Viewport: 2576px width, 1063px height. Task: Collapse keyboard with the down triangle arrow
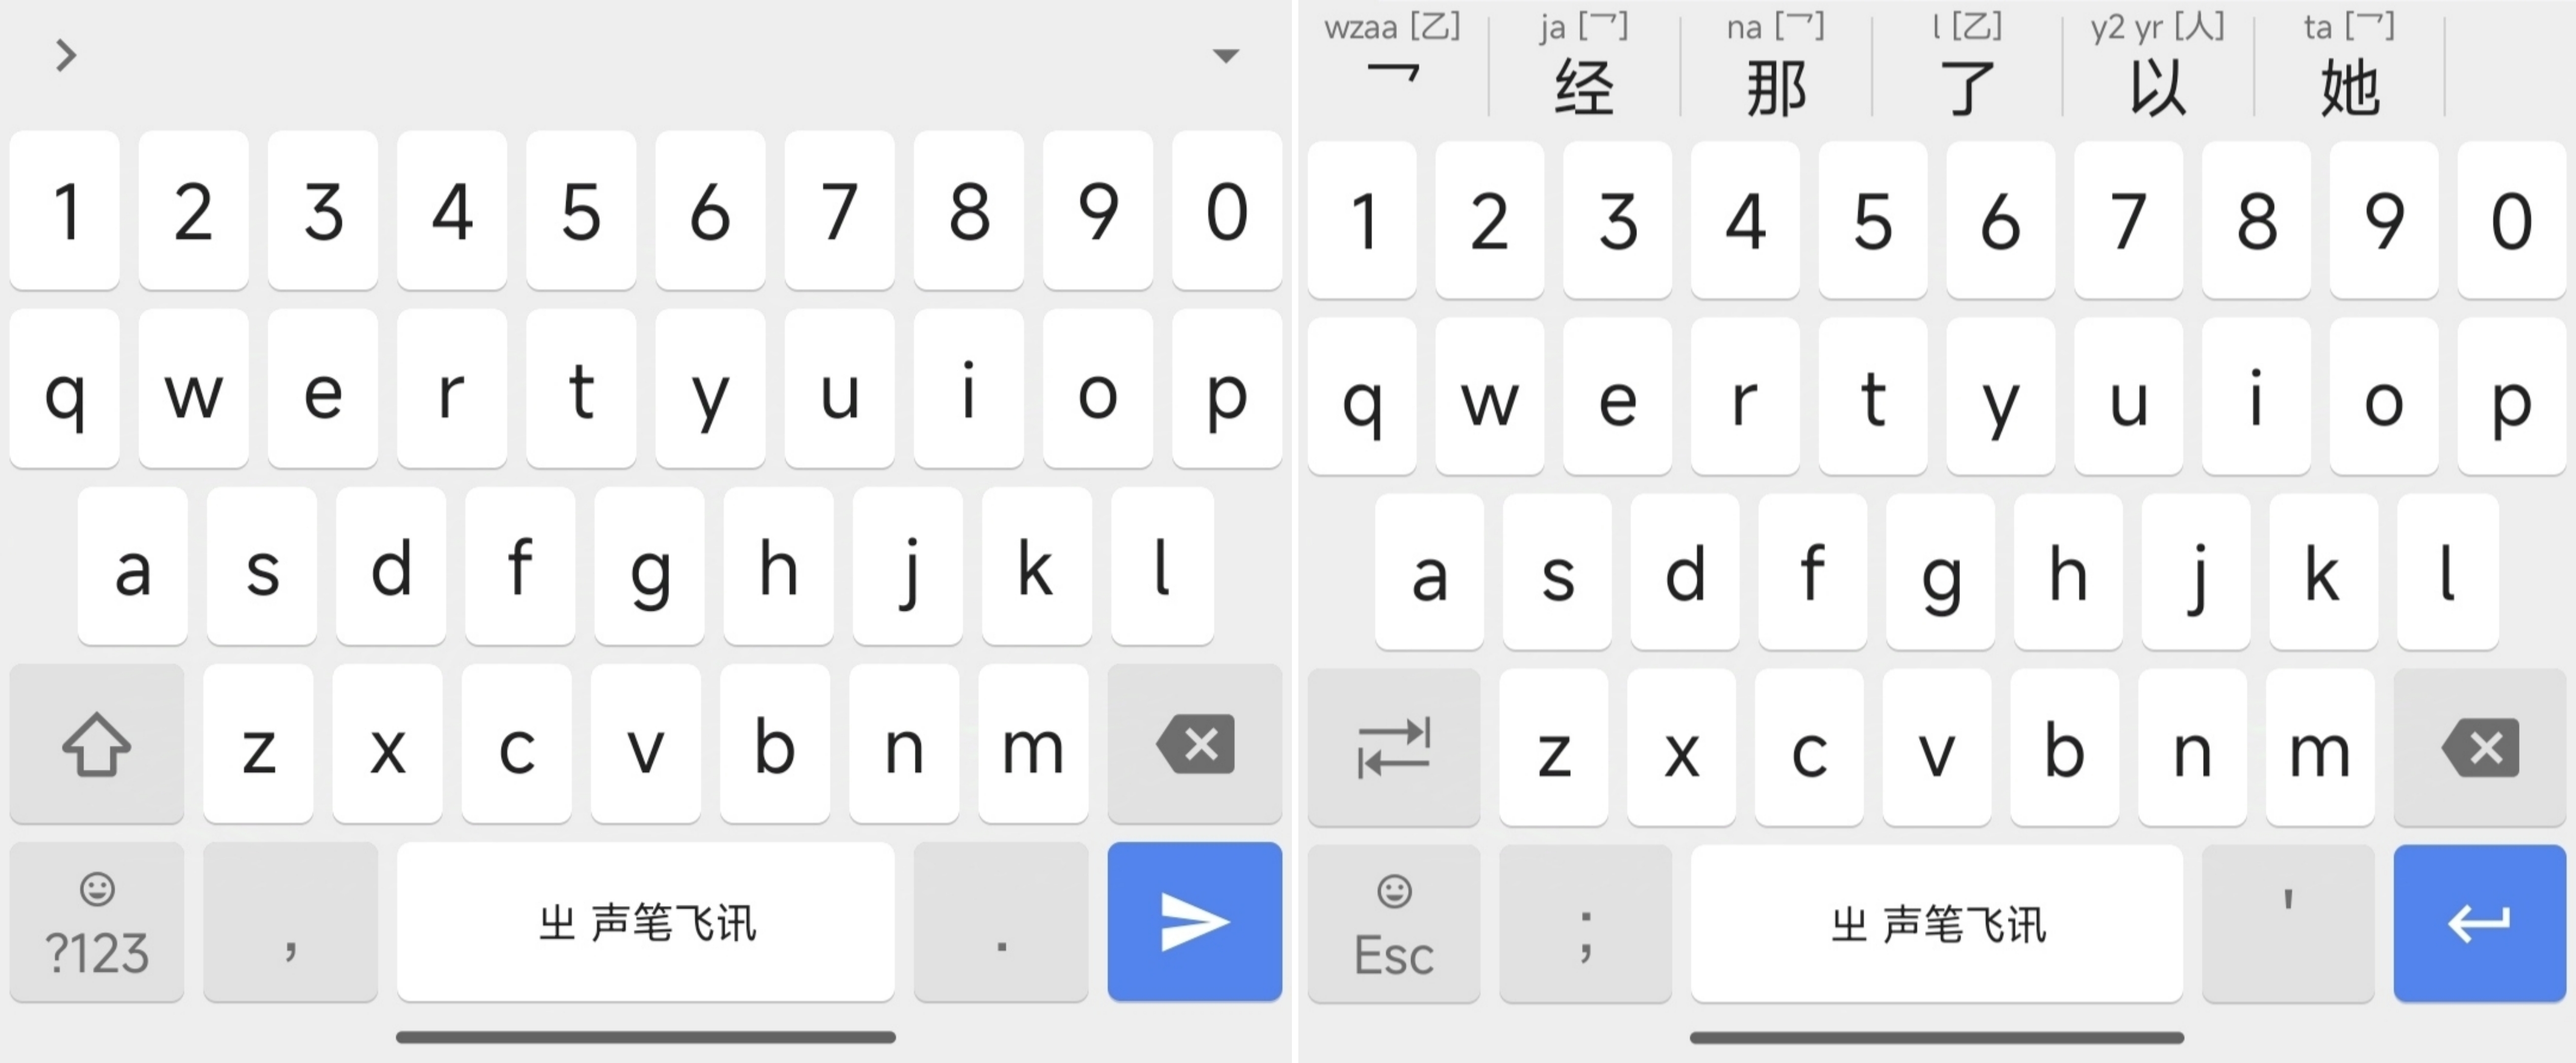click(1225, 55)
